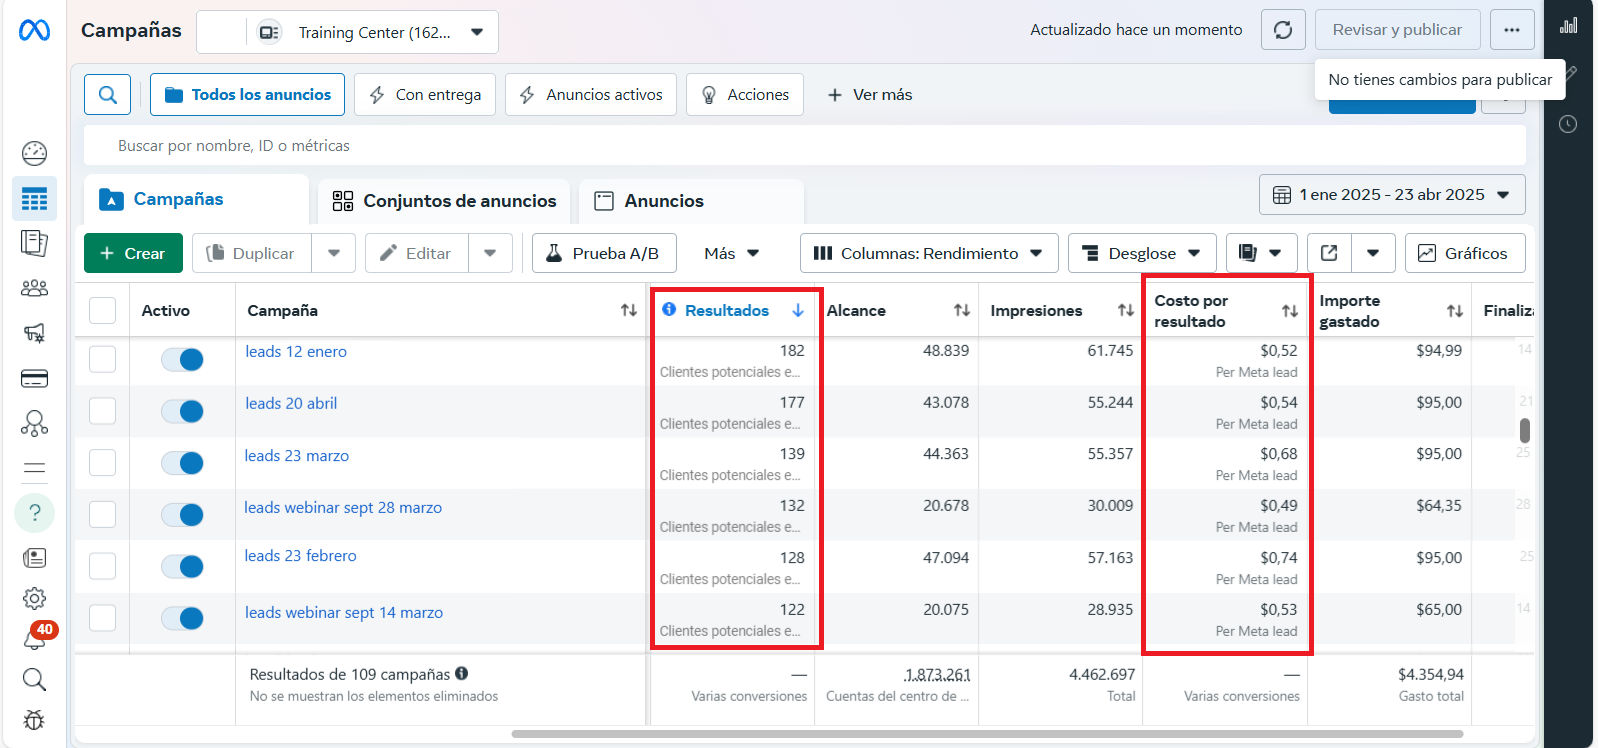The width and height of the screenshot is (1600, 748).
Task: Open the three-dots more options menu
Action: click(x=1511, y=30)
